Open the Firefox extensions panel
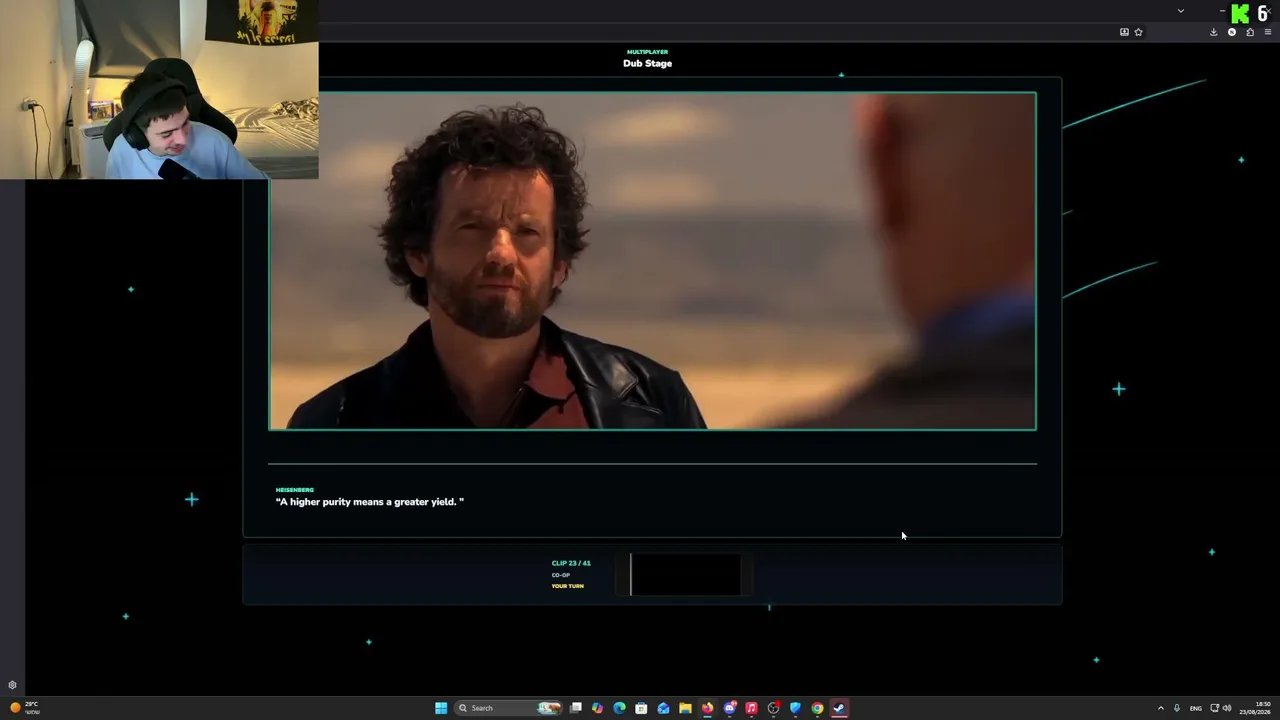The image size is (1280, 720). click(1250, 32)
